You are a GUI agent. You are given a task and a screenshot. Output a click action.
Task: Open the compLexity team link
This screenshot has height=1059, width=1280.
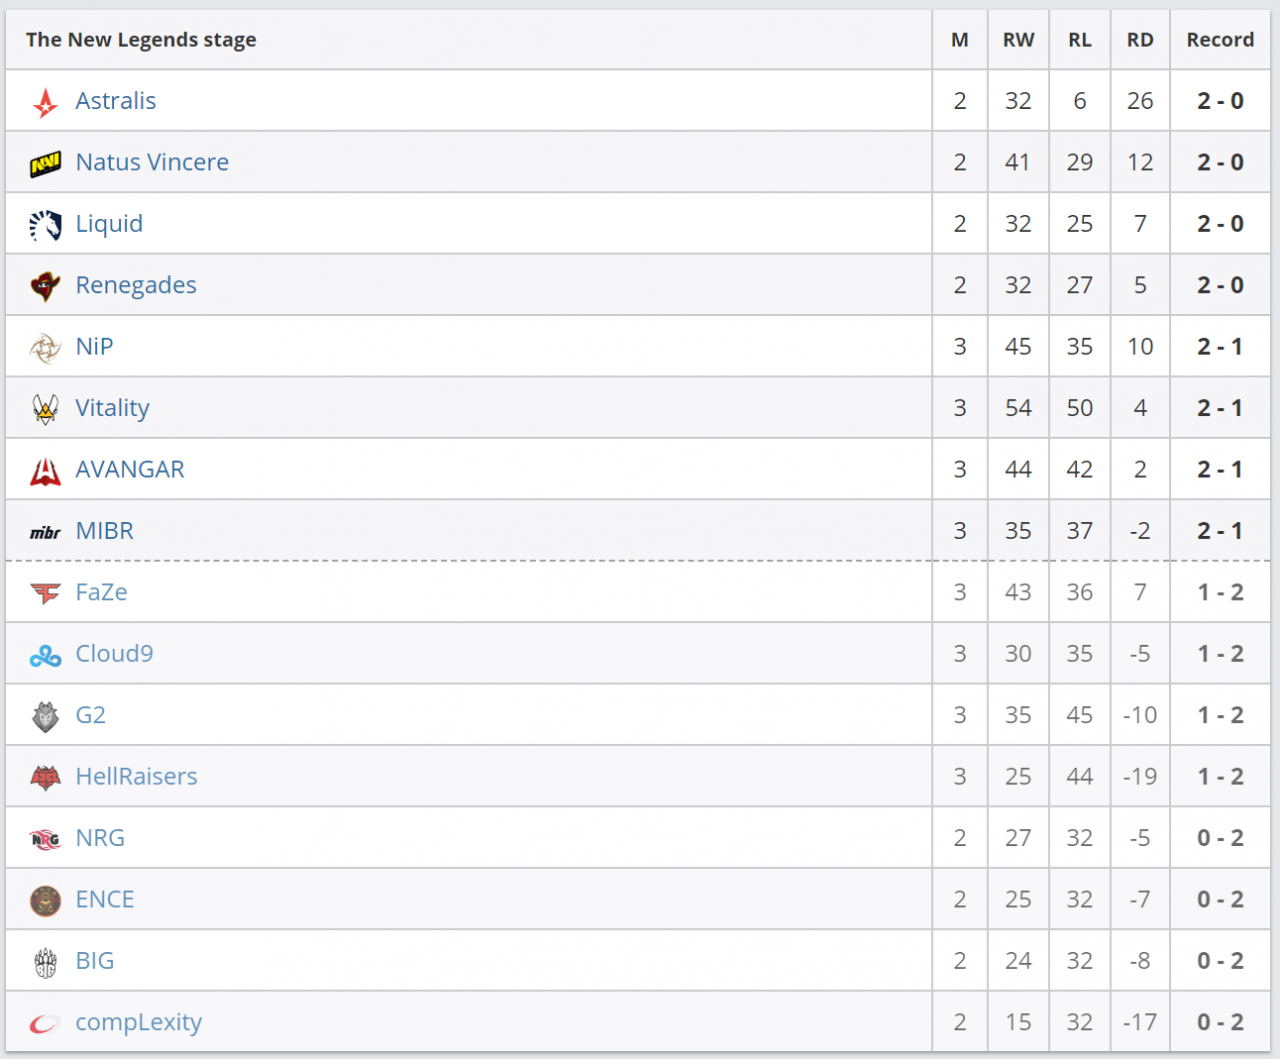(138, 1022)
